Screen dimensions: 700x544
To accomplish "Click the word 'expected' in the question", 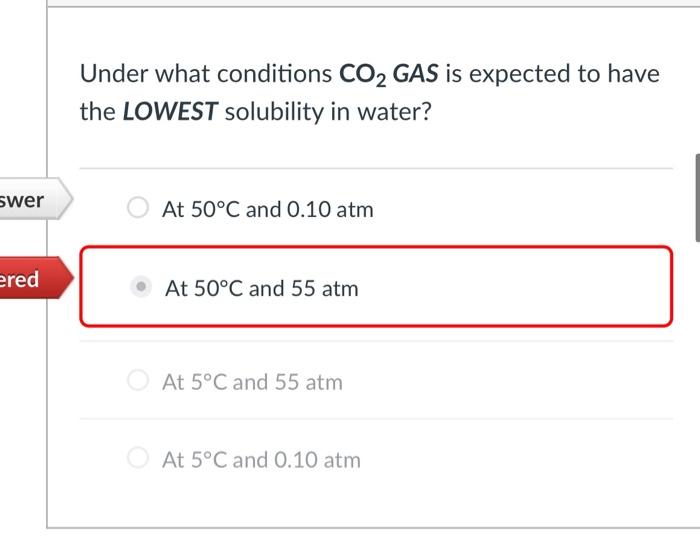I will click(532, 74).
